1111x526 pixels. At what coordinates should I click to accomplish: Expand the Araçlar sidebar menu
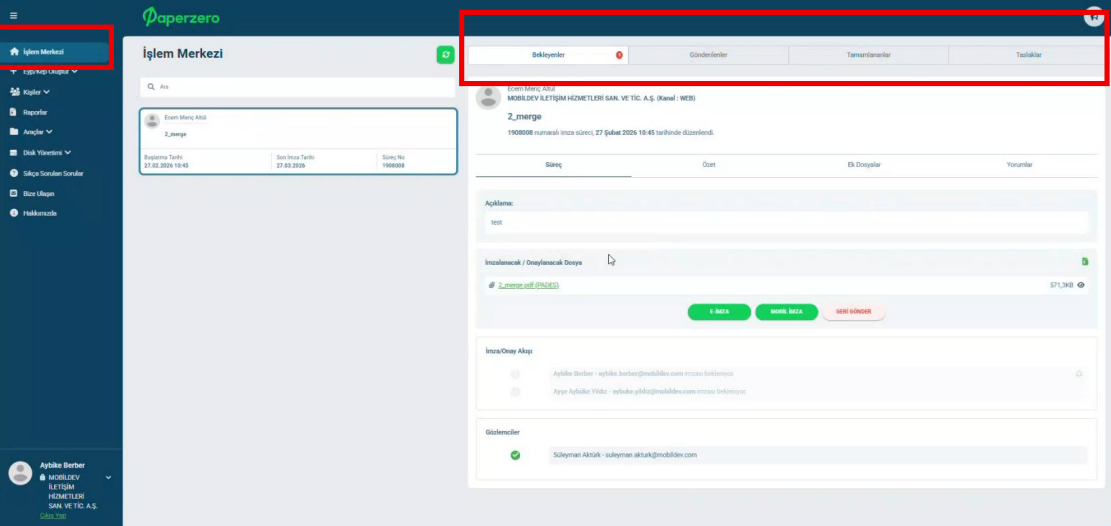[38, 132]
